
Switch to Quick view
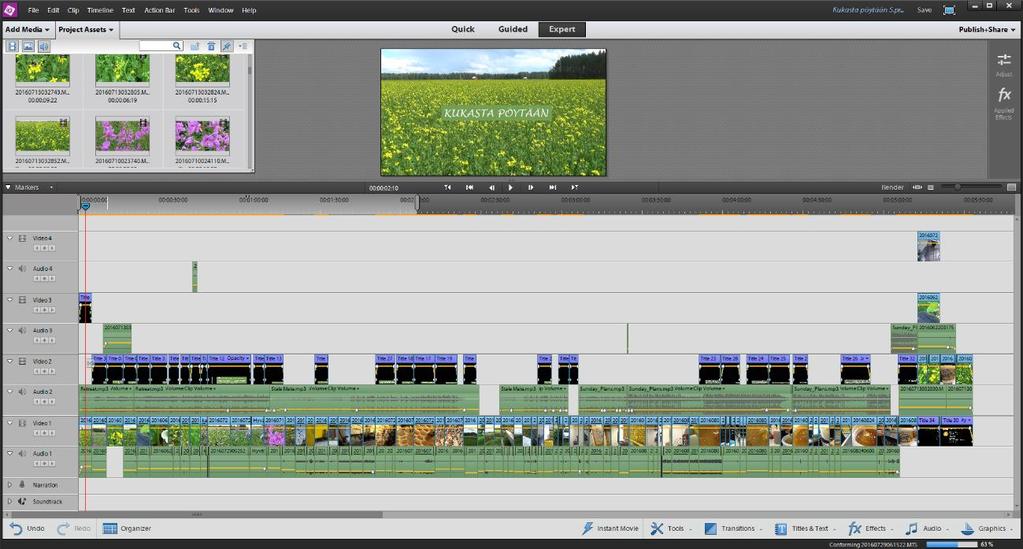click(x=463, y=29)
